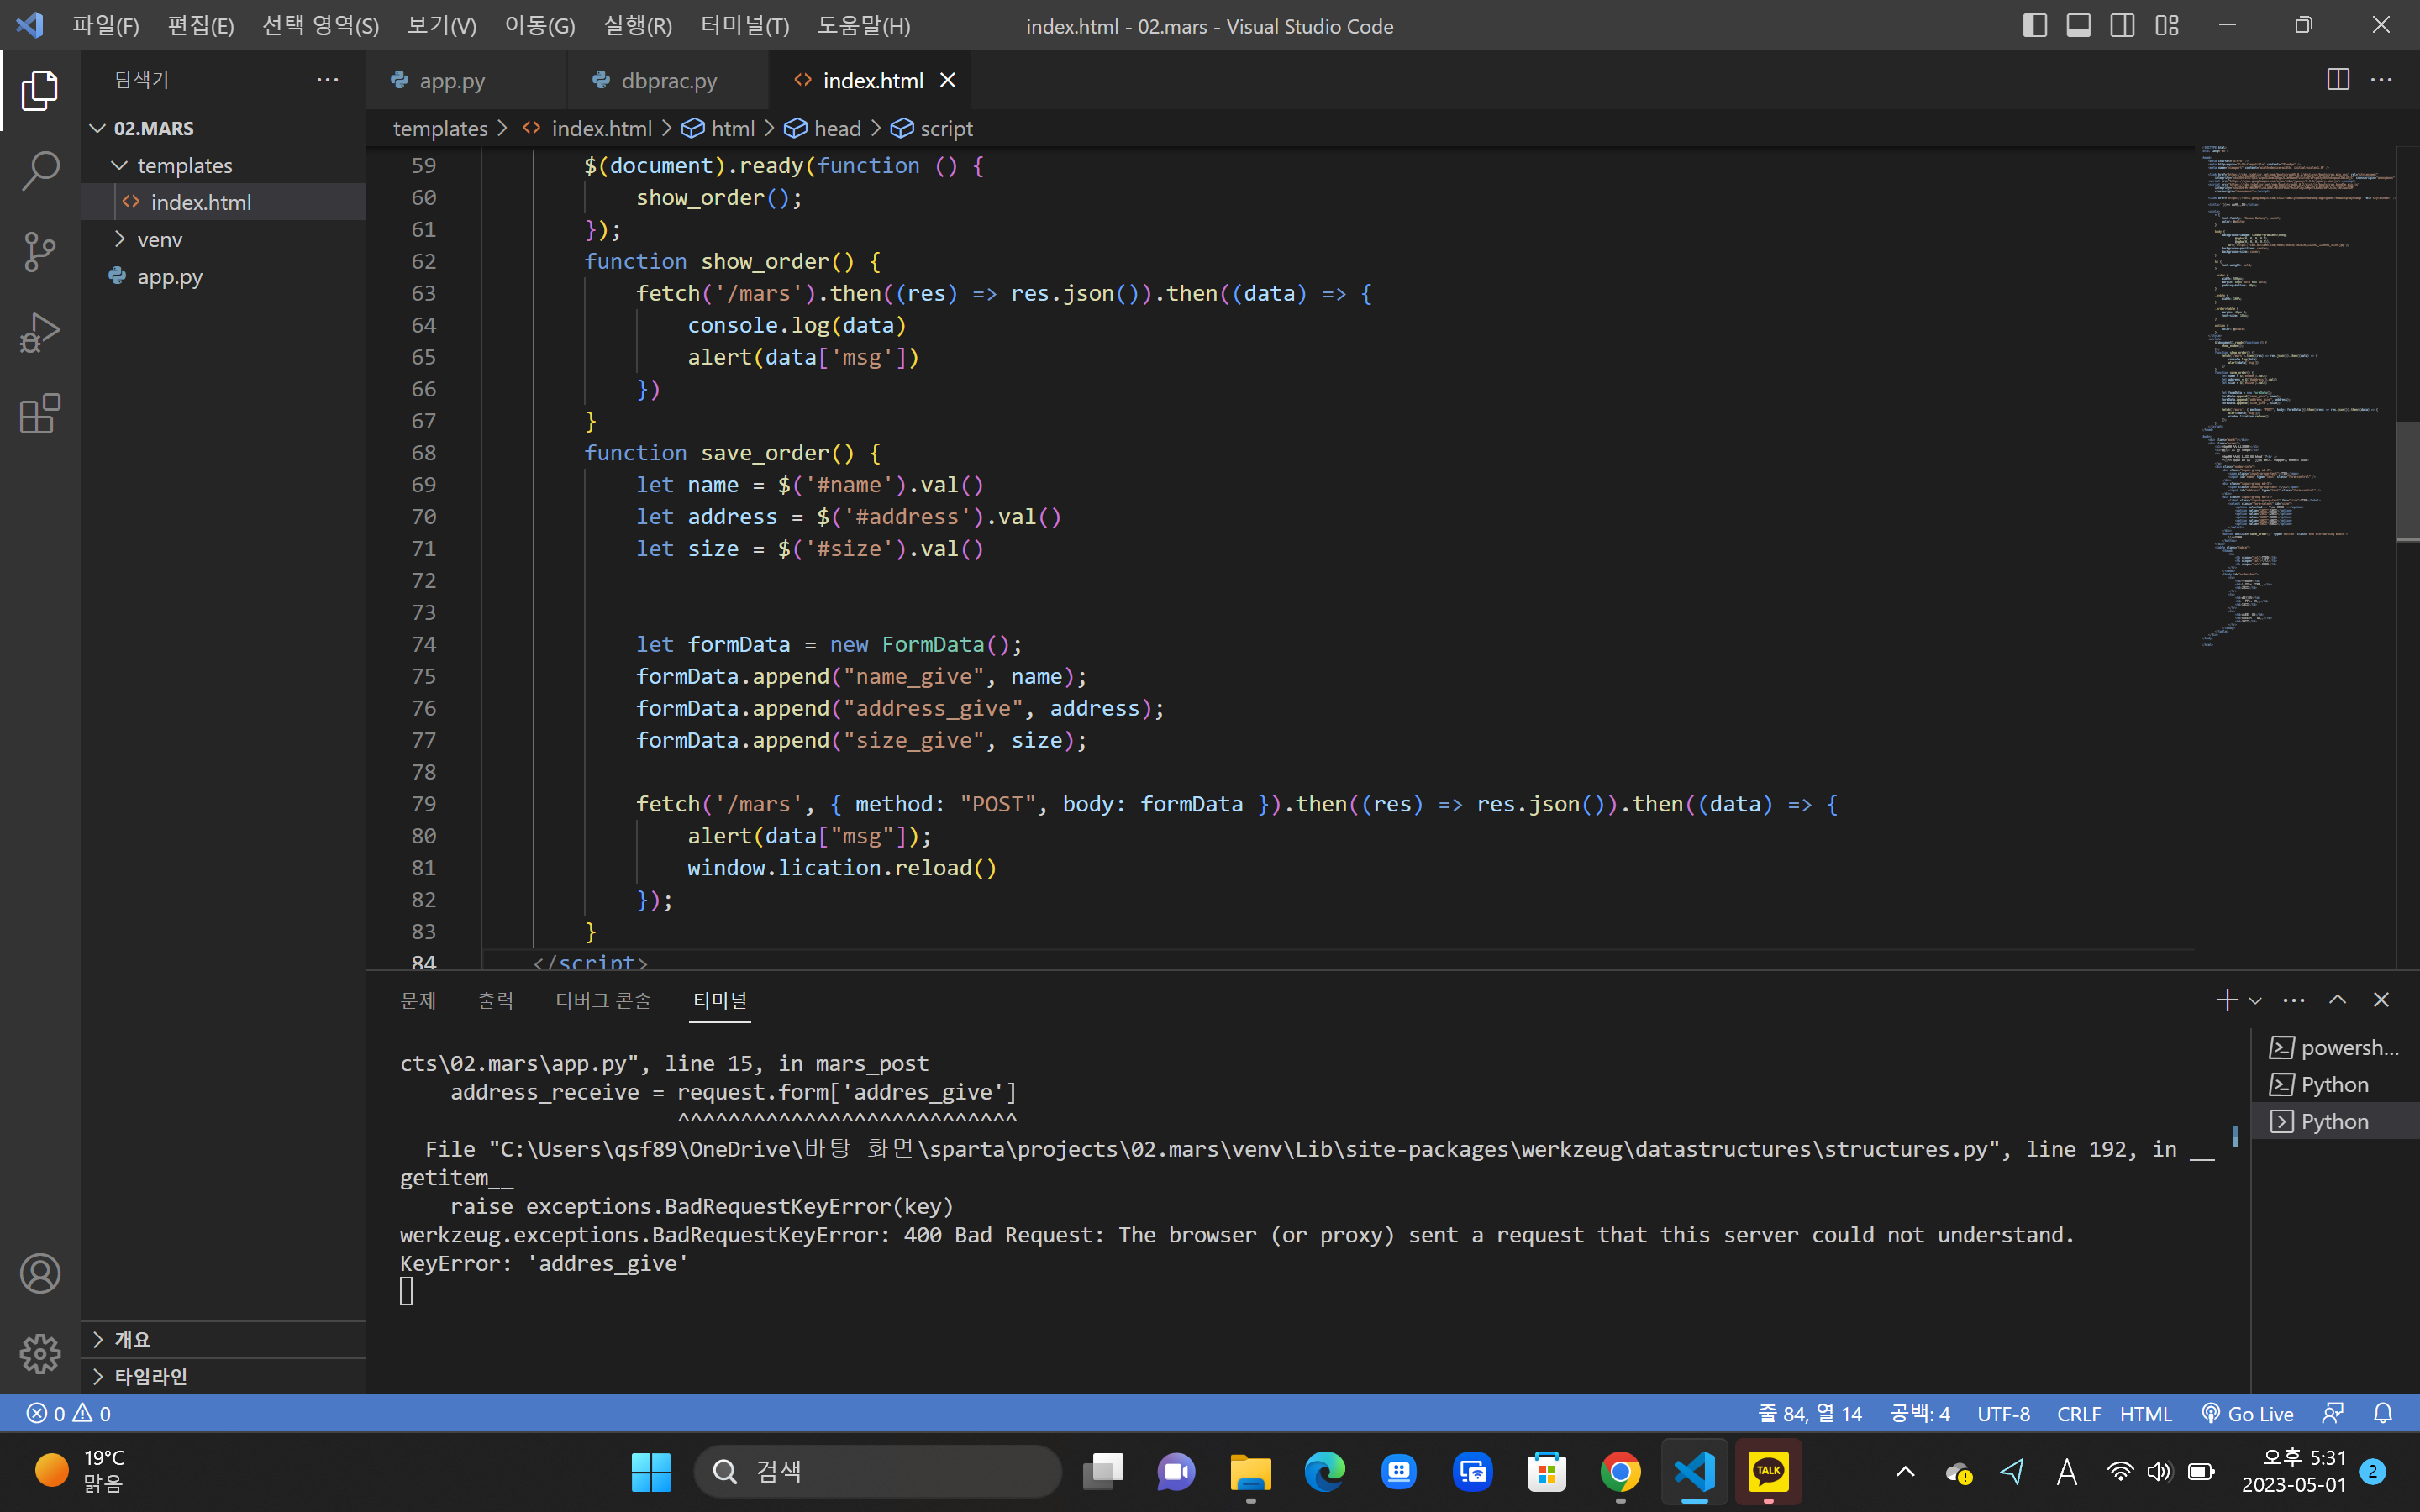Change indentation via 공백: 4 indicator
The height and width of the screenshot is (1512, 2420).
point(1920,1413)
